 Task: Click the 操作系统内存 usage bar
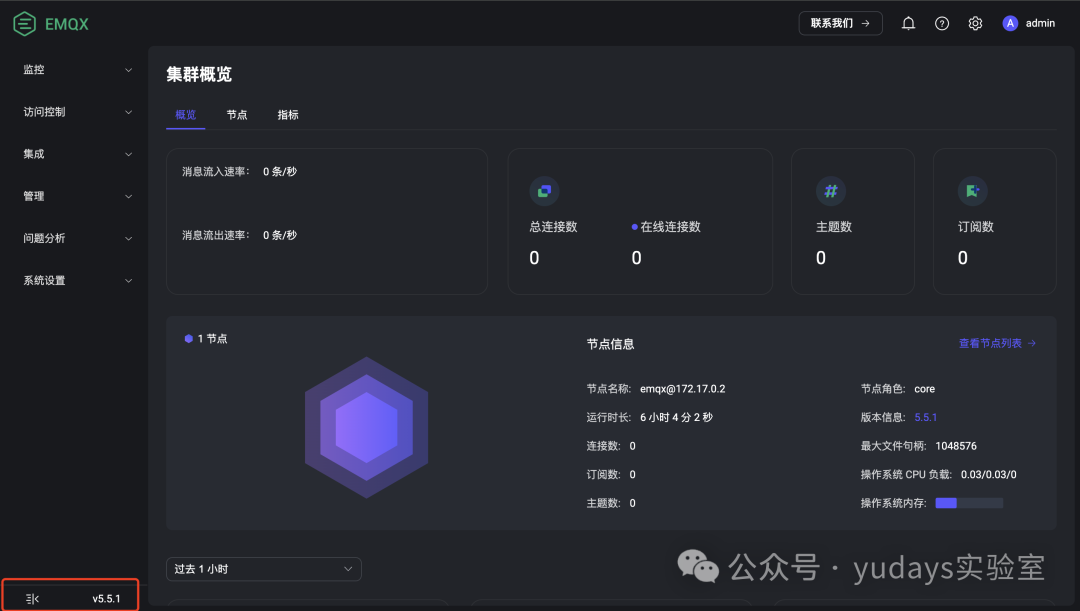(x=971, y=502)
